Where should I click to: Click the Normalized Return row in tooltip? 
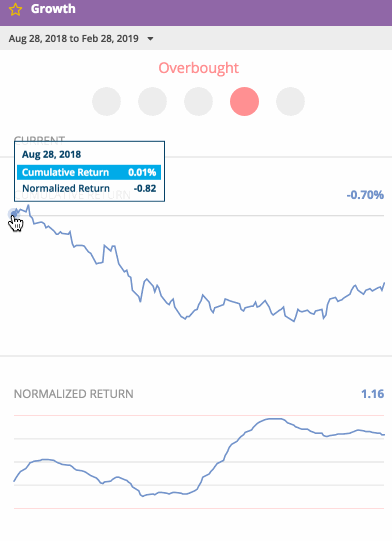pyautogui.click(x=89, y=188)
